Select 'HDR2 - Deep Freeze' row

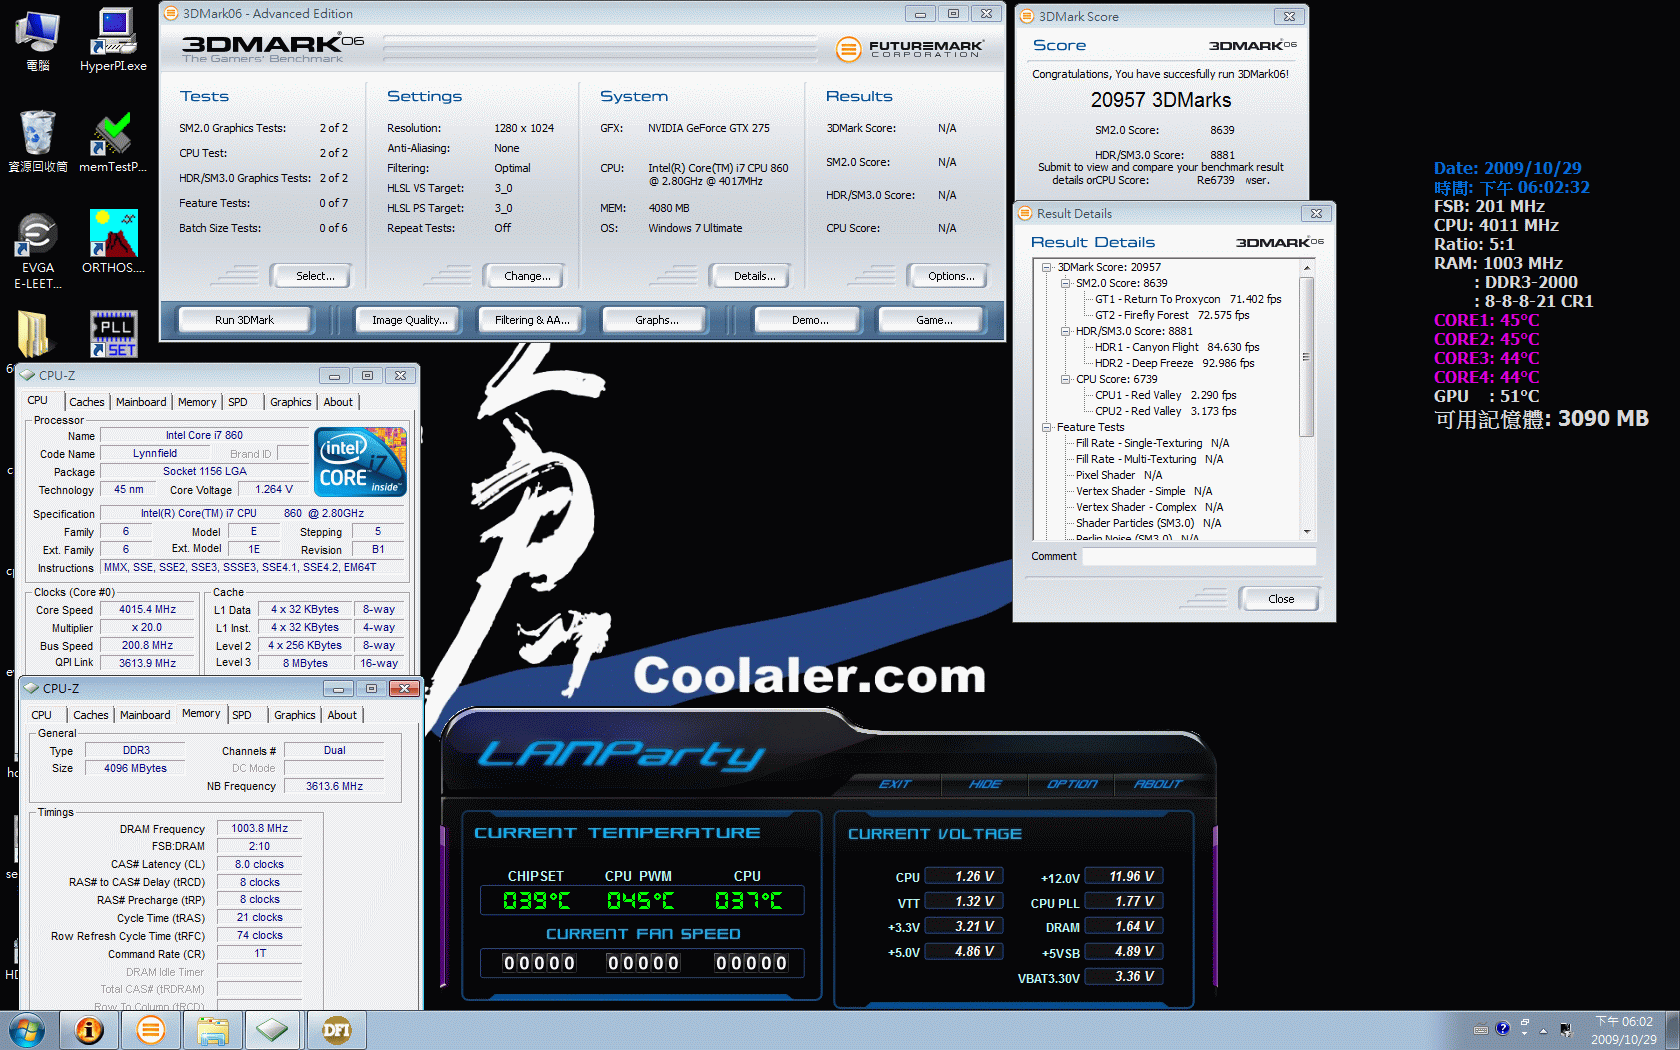click(1174, 363)
